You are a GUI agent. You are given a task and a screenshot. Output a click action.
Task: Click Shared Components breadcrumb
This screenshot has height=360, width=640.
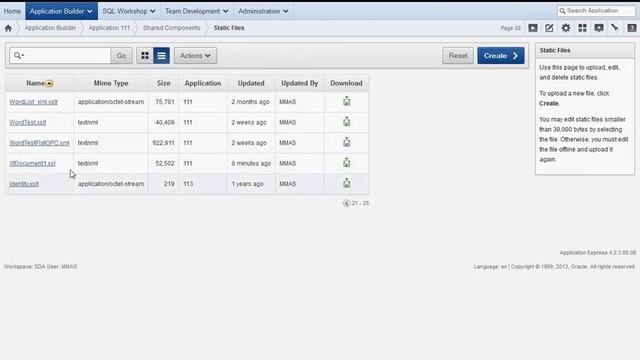pyautogui.click(x=171, y=28)
